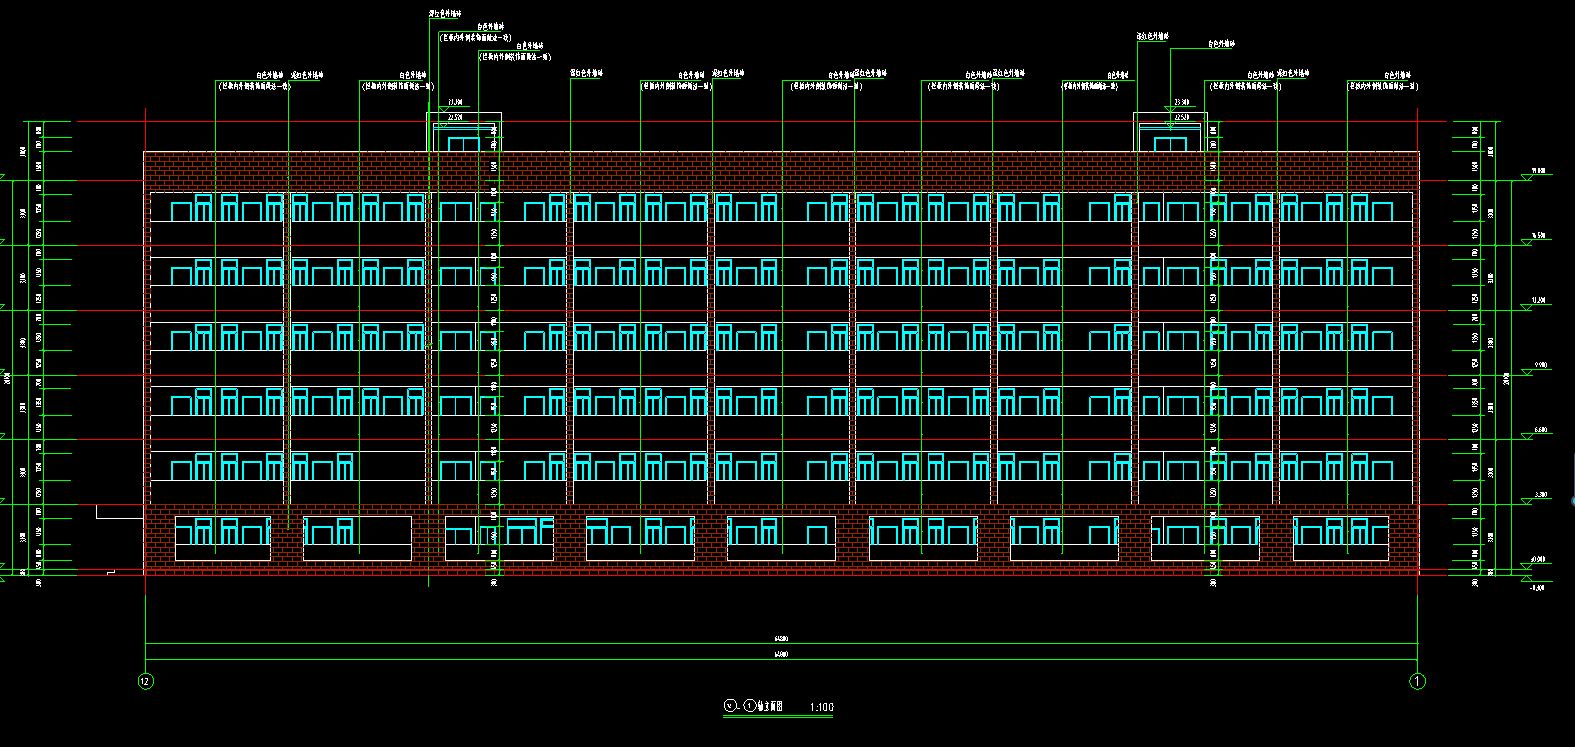Select the axis bubble numbered 12
1575x747 pixels.
(x=146, y=681)
